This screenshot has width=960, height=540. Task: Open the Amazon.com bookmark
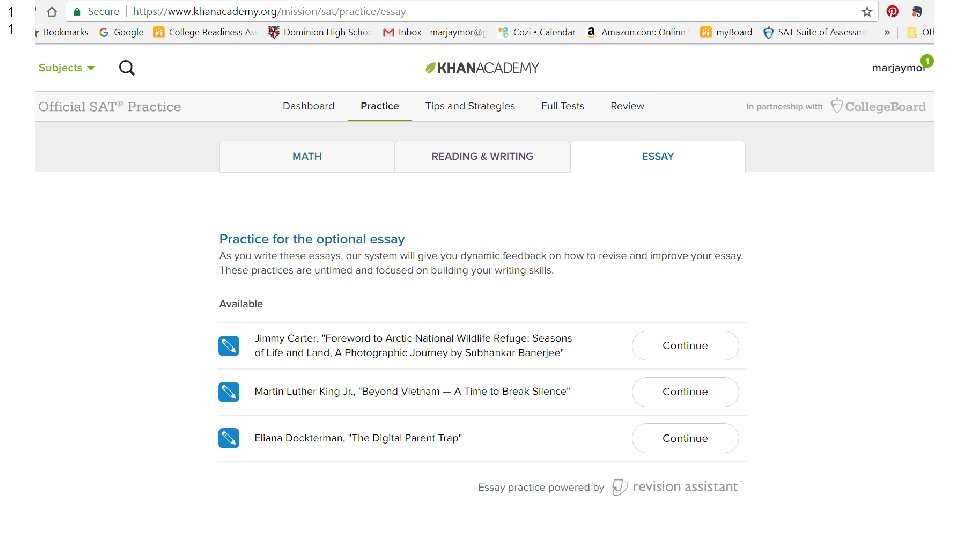(x=636, y=32)
